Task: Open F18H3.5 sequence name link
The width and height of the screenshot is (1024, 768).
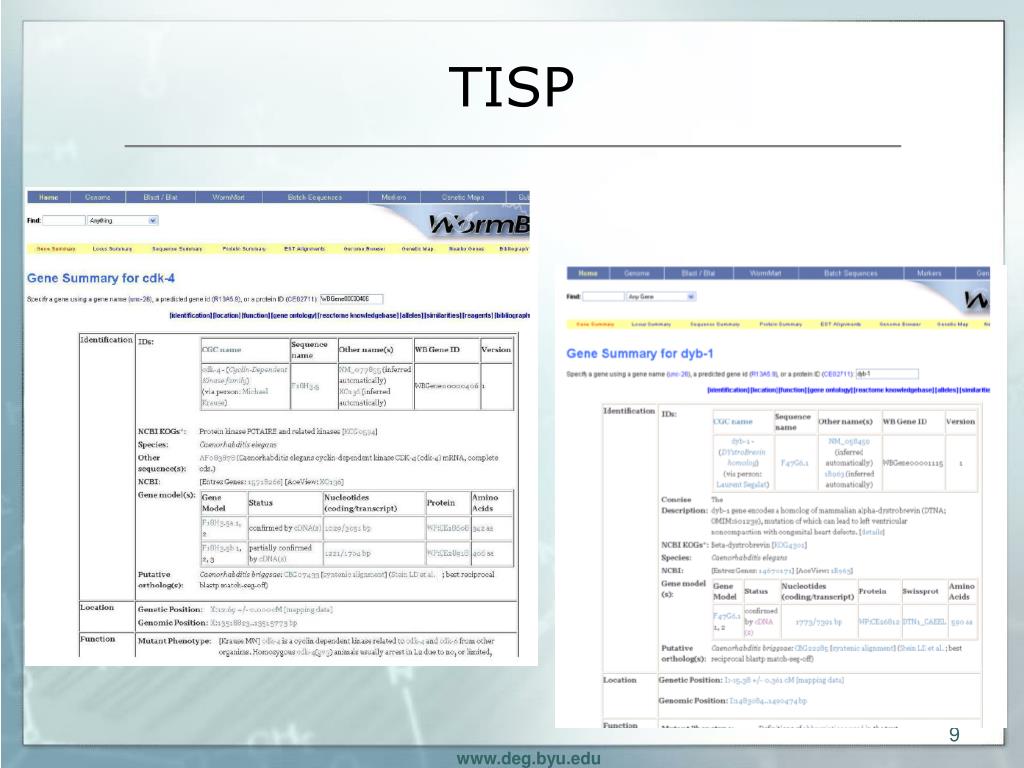Action: pos(305,387)
